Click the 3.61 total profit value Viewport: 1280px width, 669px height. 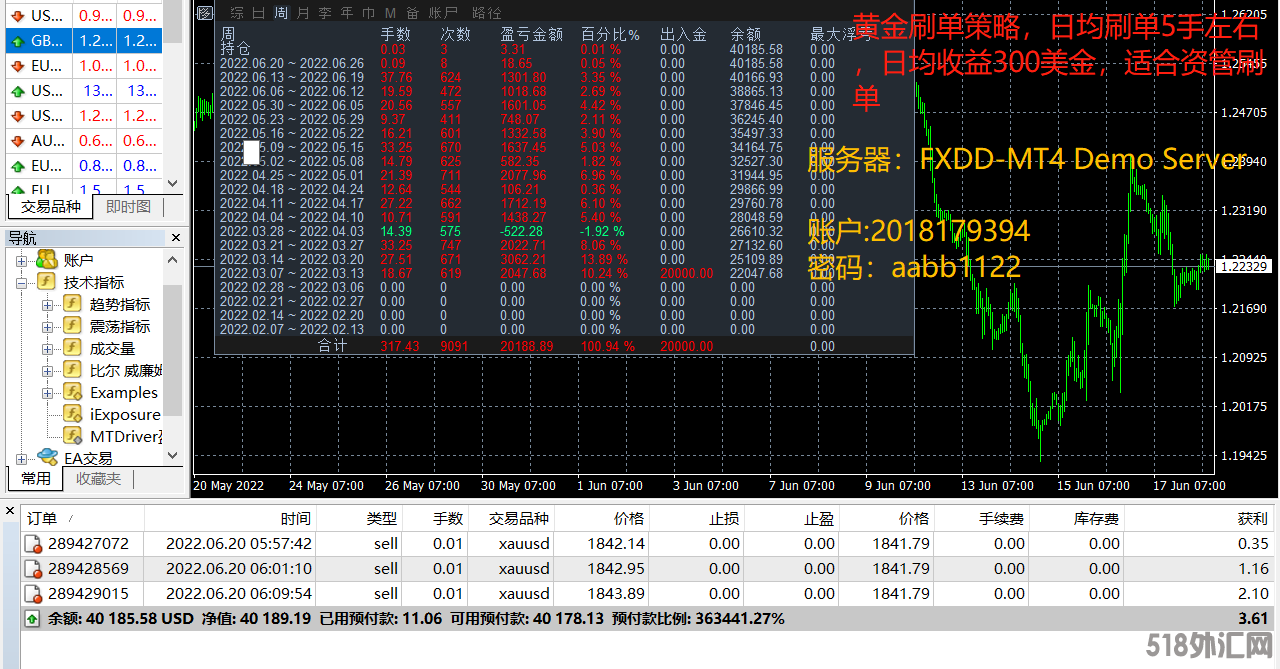pos(1252,619)
